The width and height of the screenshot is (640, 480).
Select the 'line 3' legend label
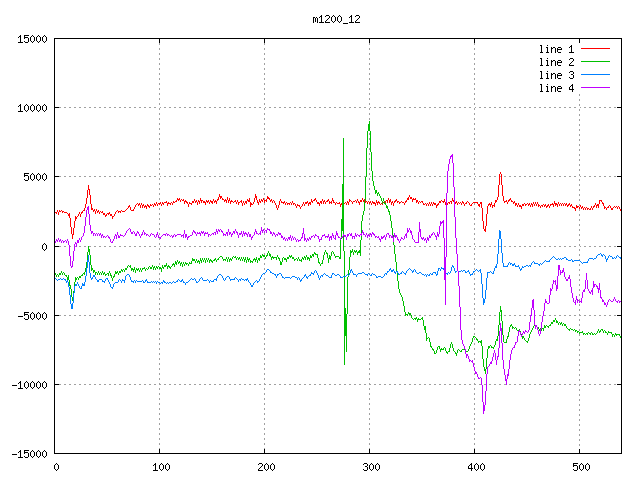pyautogui.click(x=557, y=75)
